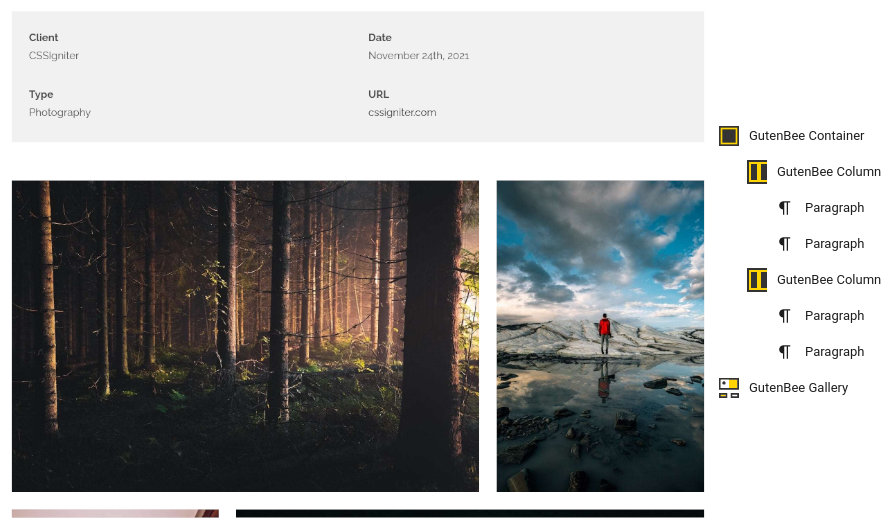The height and width of the screenshot is (520, 890).
Task: Click the GutenBee Gallery block icon
Action: (x=729, y=388)
